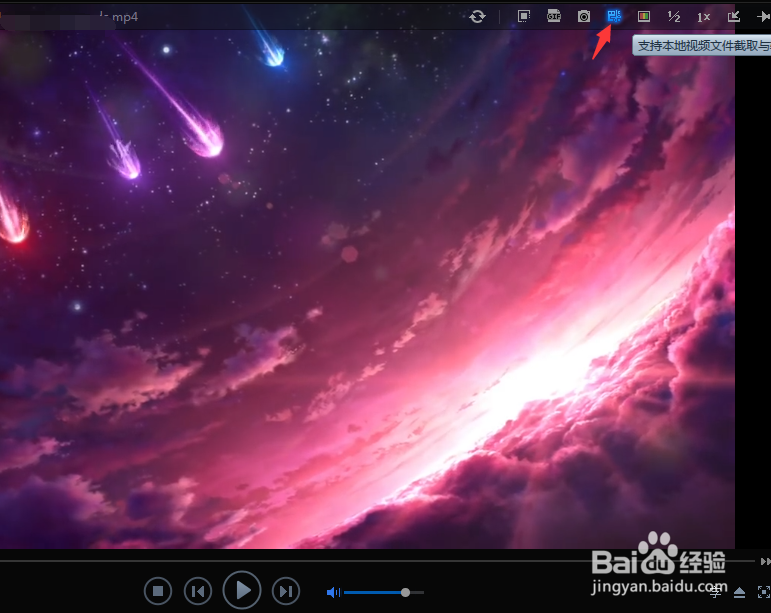Set video to original size (1×)
Image resolution: width=771 pixels, height=613 pixels.
(x=704, y=17)
